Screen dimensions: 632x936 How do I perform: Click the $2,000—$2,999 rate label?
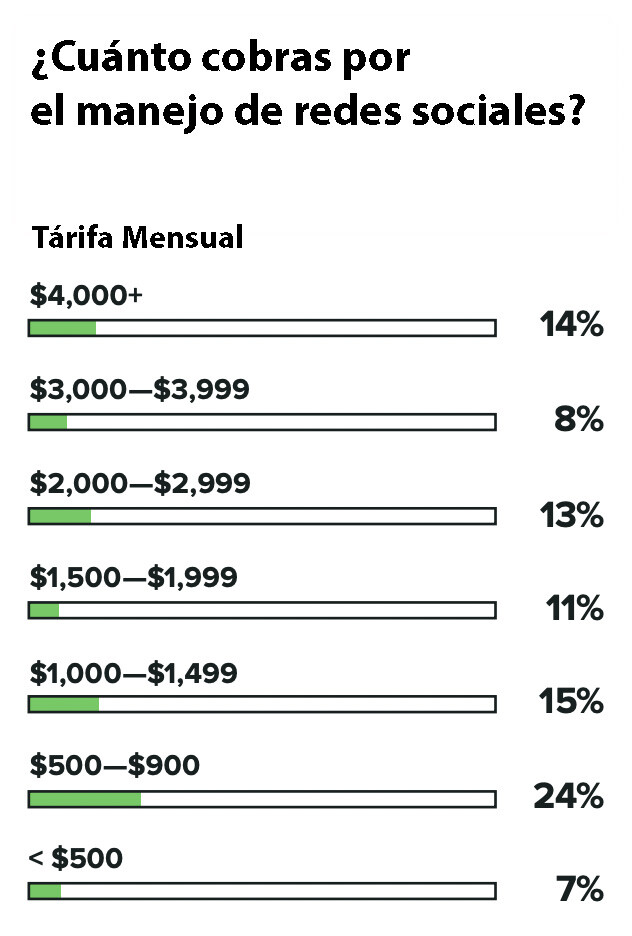(140, 483)
